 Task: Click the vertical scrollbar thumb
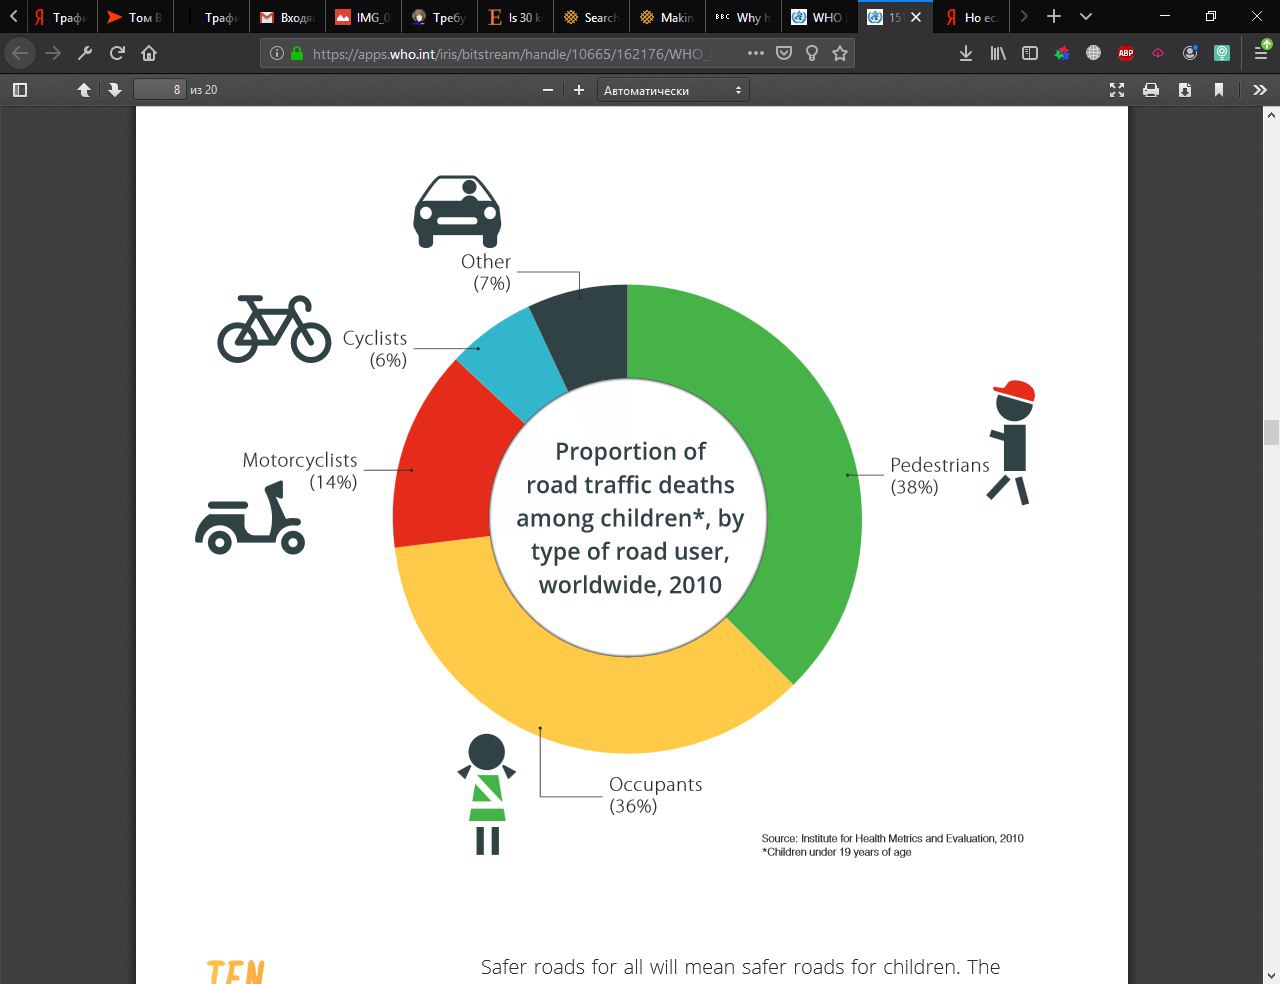(1271, 433)
